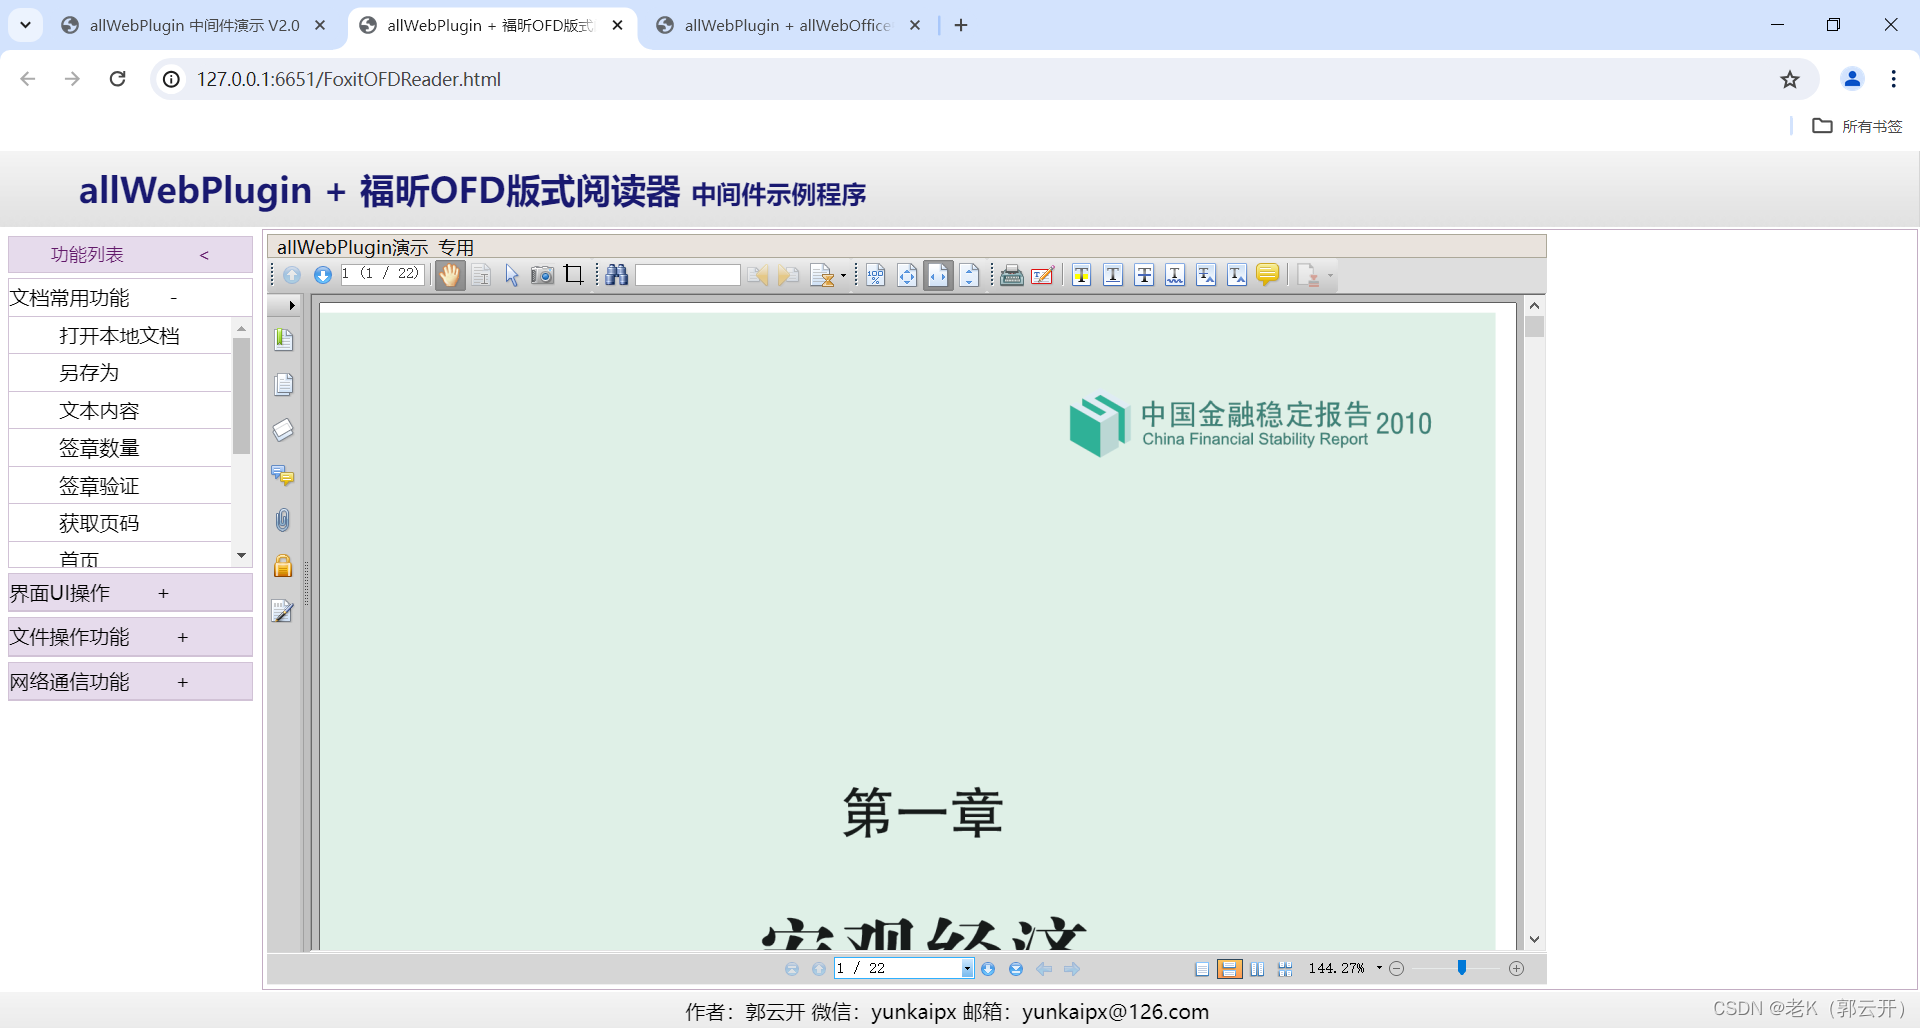Enable facing pages view mode

(x=1257, y=968)
